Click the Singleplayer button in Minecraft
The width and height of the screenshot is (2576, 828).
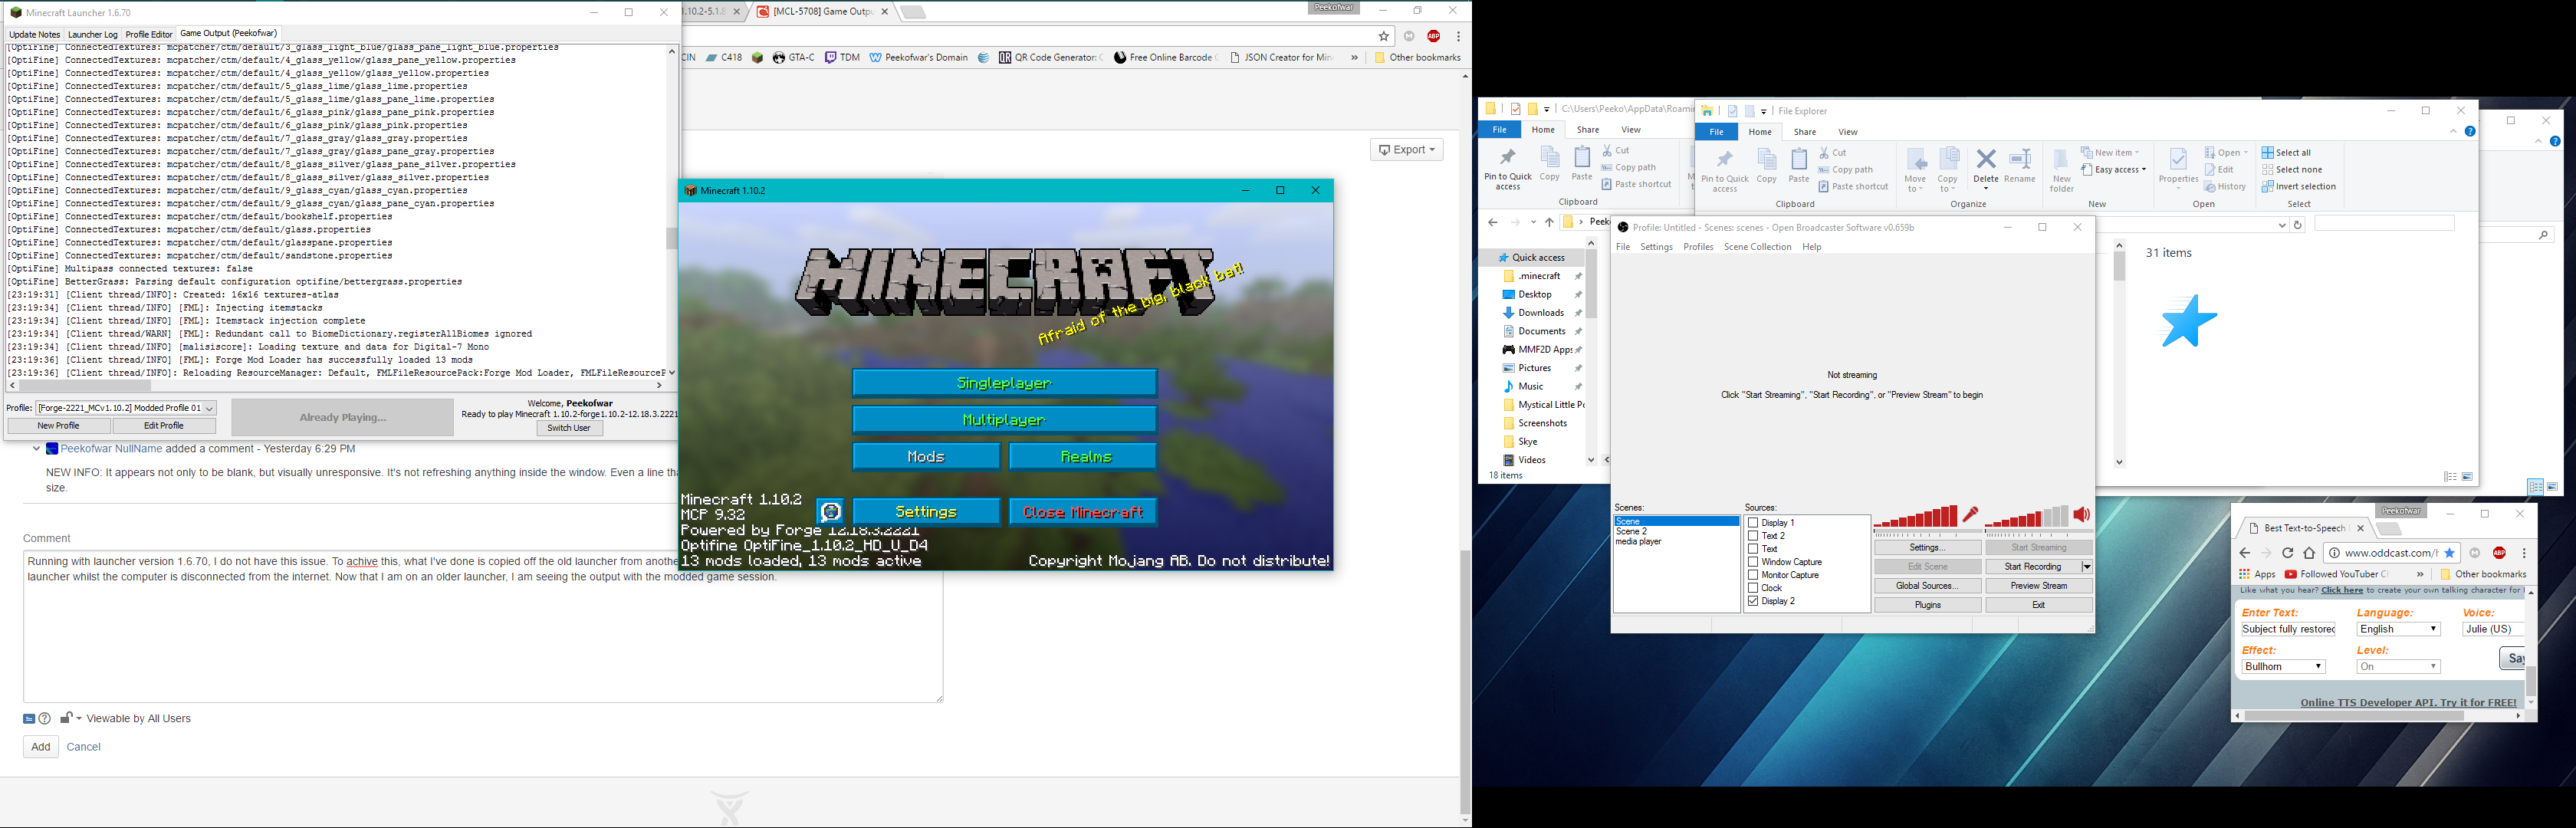coord(1004,383)
